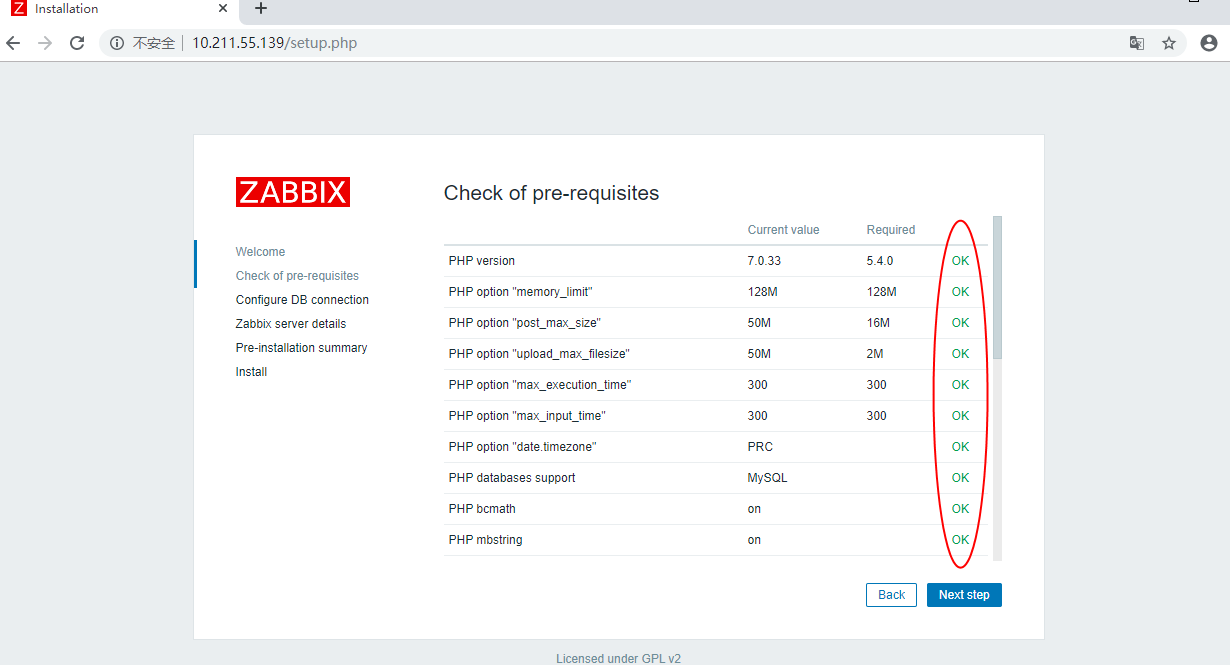
Task: Click the ZABBIX logo
Action: [x=293, y=192]
